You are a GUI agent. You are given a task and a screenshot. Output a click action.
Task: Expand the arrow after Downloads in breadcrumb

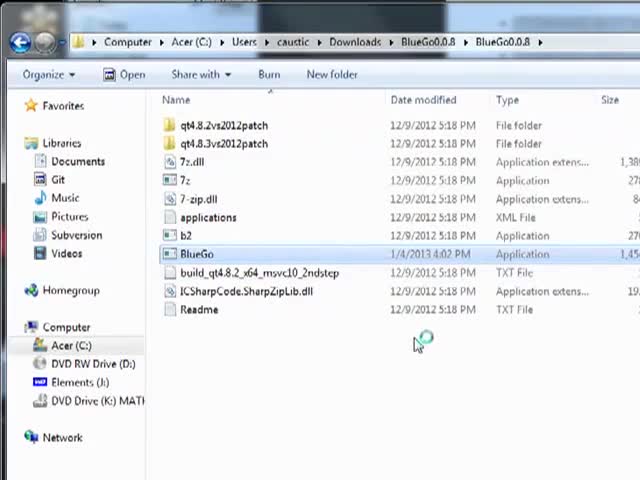tap(391, 42)
